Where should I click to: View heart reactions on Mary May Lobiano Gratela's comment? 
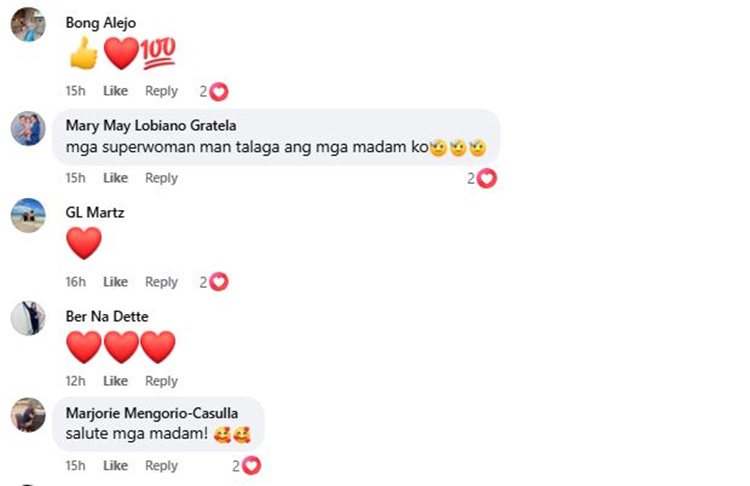tap(482, 178)
